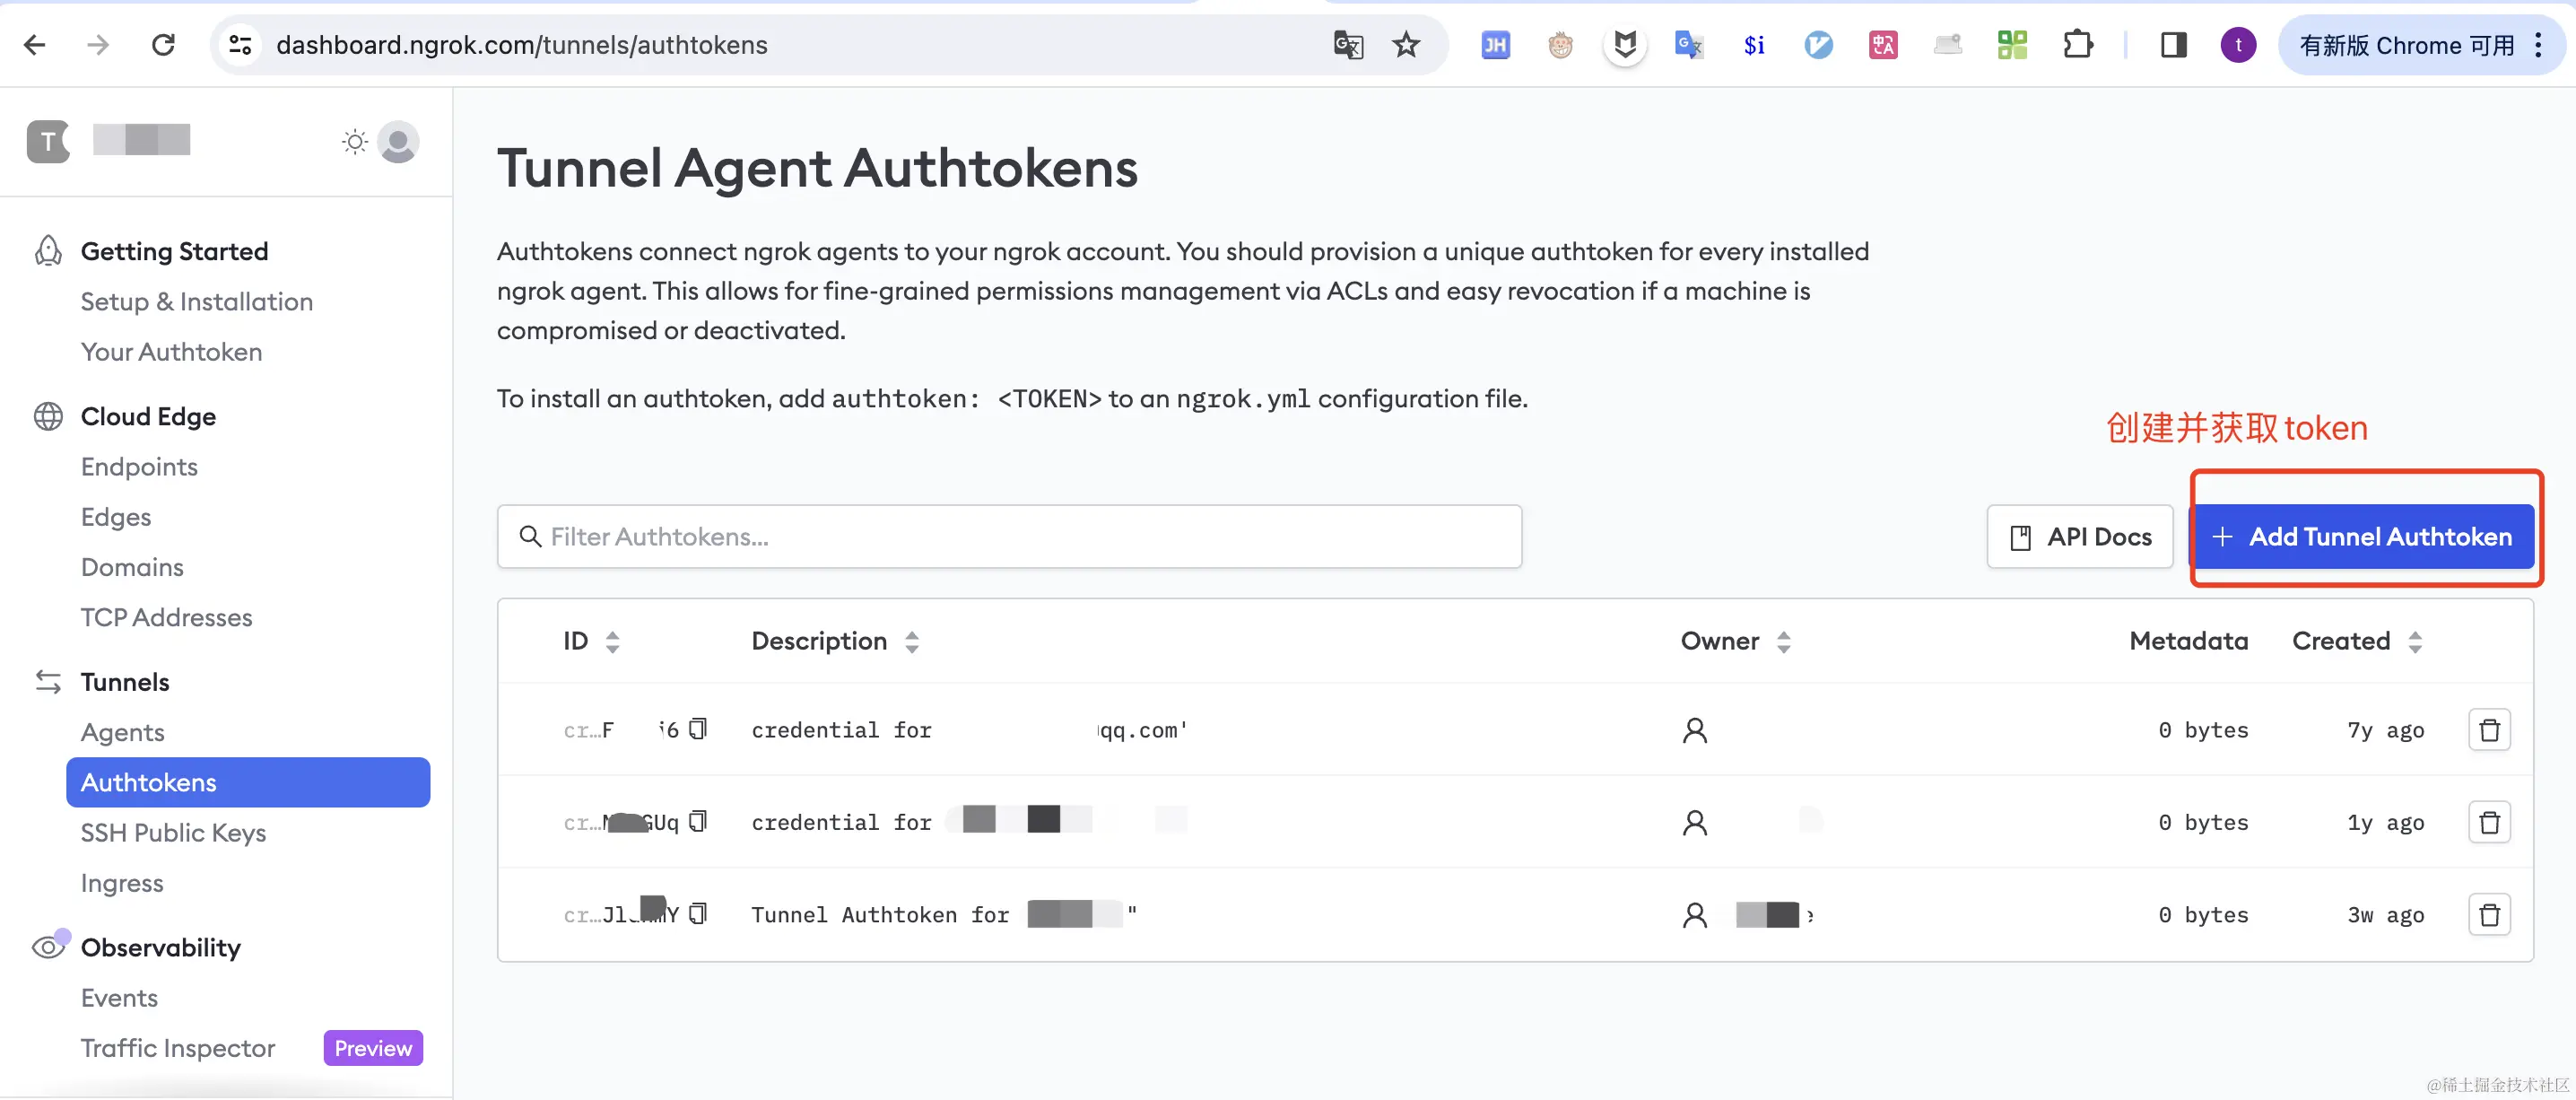This screenshot has height=1100, width=2576.
Task: Go to Domains under Cloud Edge
Action: (x=132, y=567)
